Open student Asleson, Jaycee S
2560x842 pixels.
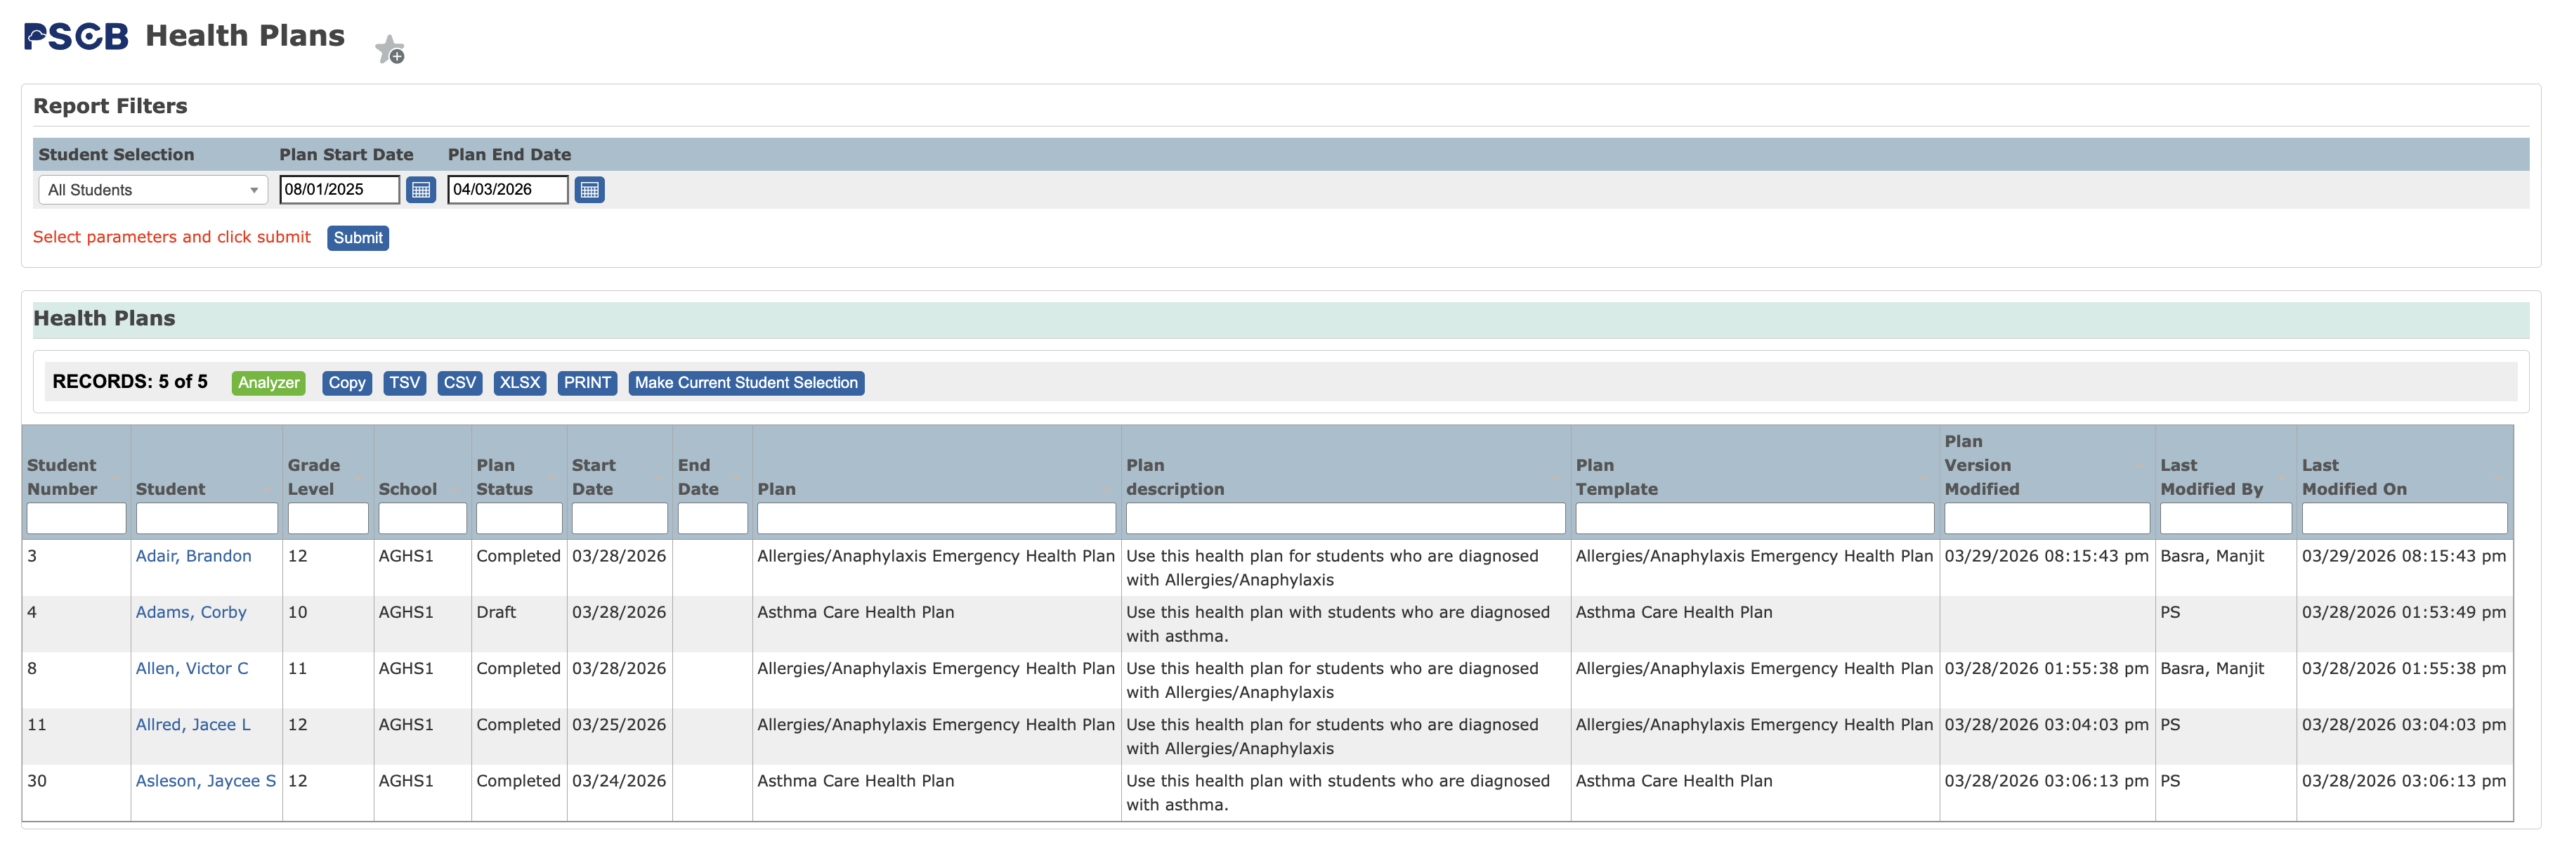pyautogui.click(x=206, y=781)
